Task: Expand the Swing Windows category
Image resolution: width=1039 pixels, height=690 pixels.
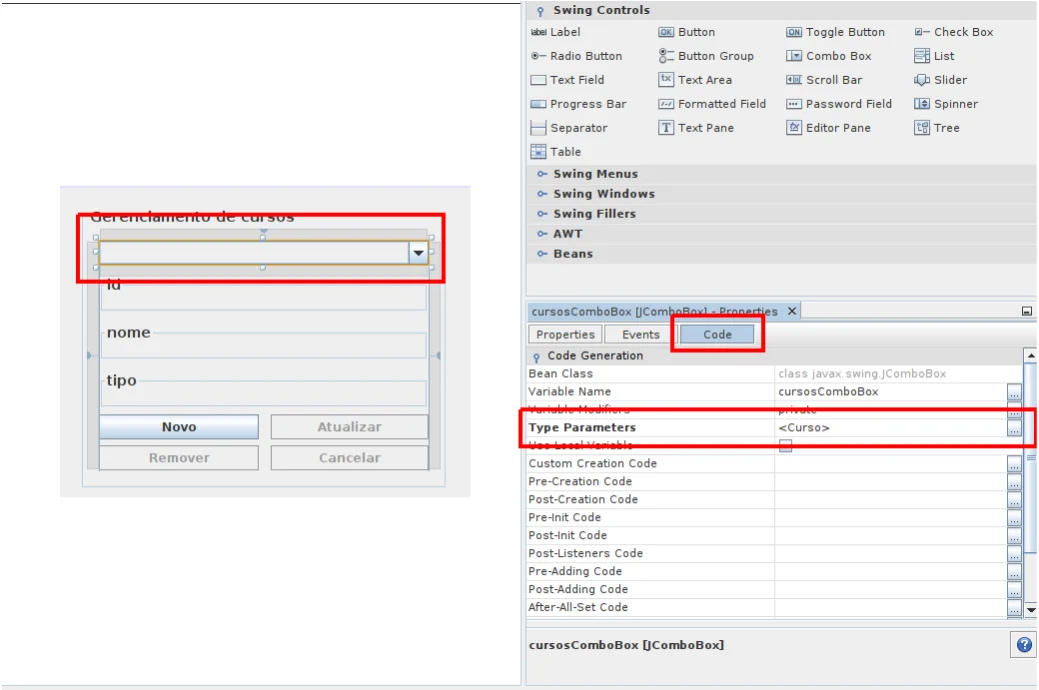Action: (x=542, y=194)
